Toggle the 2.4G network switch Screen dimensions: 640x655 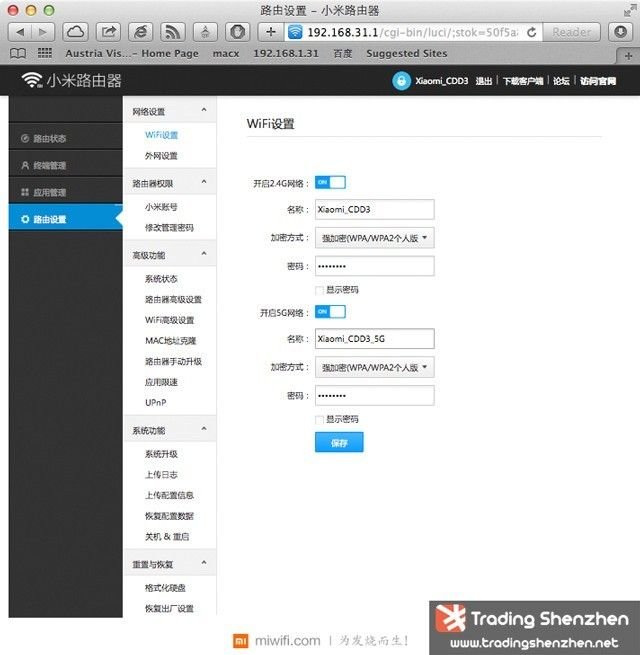coord(330,183)
